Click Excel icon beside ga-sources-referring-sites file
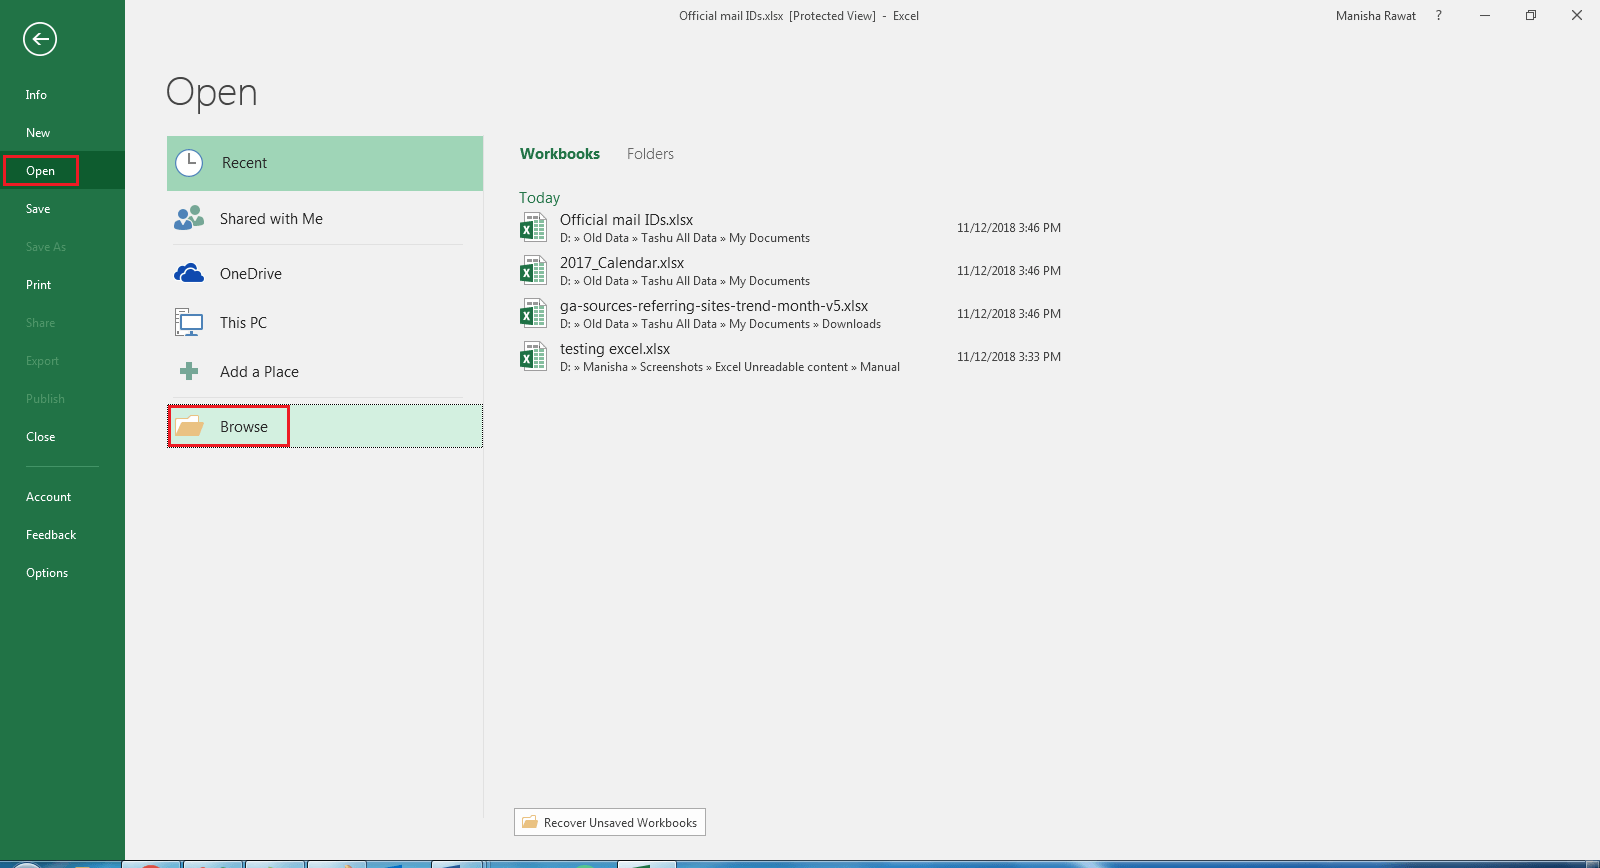This screenshot has height=868, width=1600. [x=533, y=314]
